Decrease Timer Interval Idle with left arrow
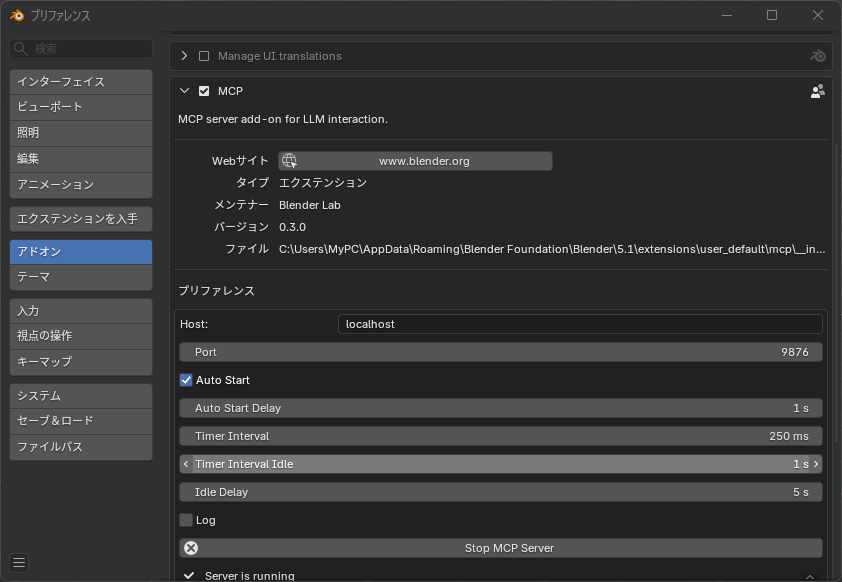 [x=186, y=464]
